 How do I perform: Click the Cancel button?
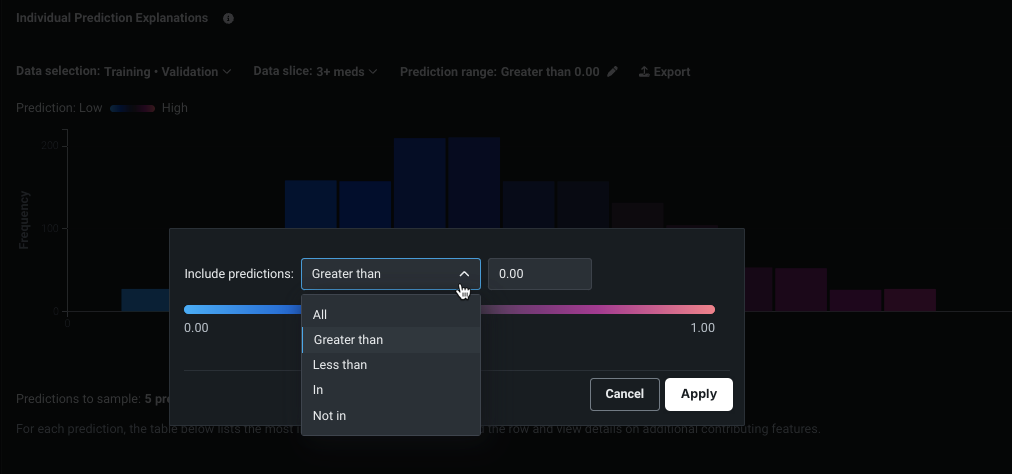click(x=625, y=394)
